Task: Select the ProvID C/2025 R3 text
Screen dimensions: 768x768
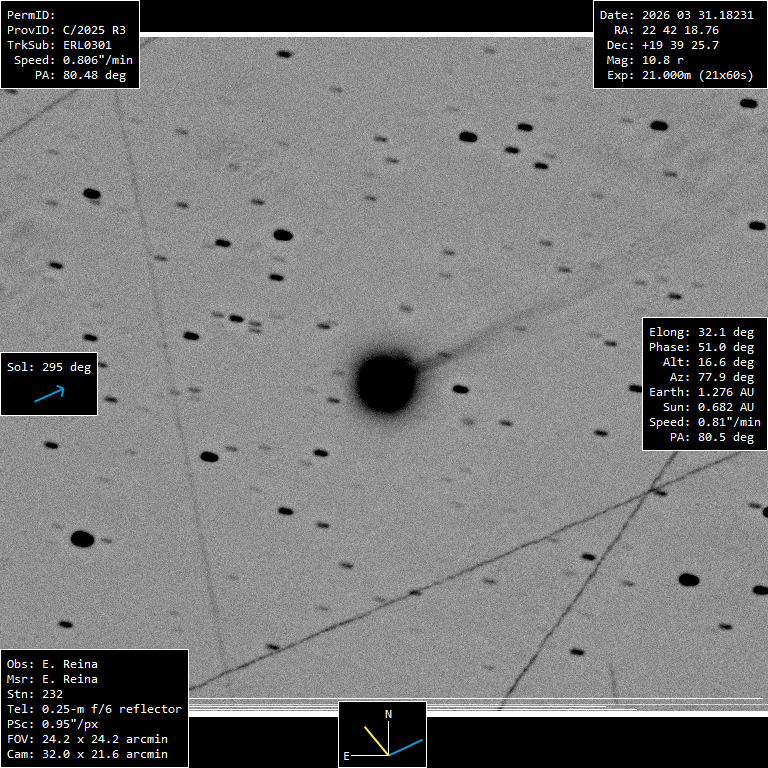Action: pyautogui.click(x=66, y=30)
